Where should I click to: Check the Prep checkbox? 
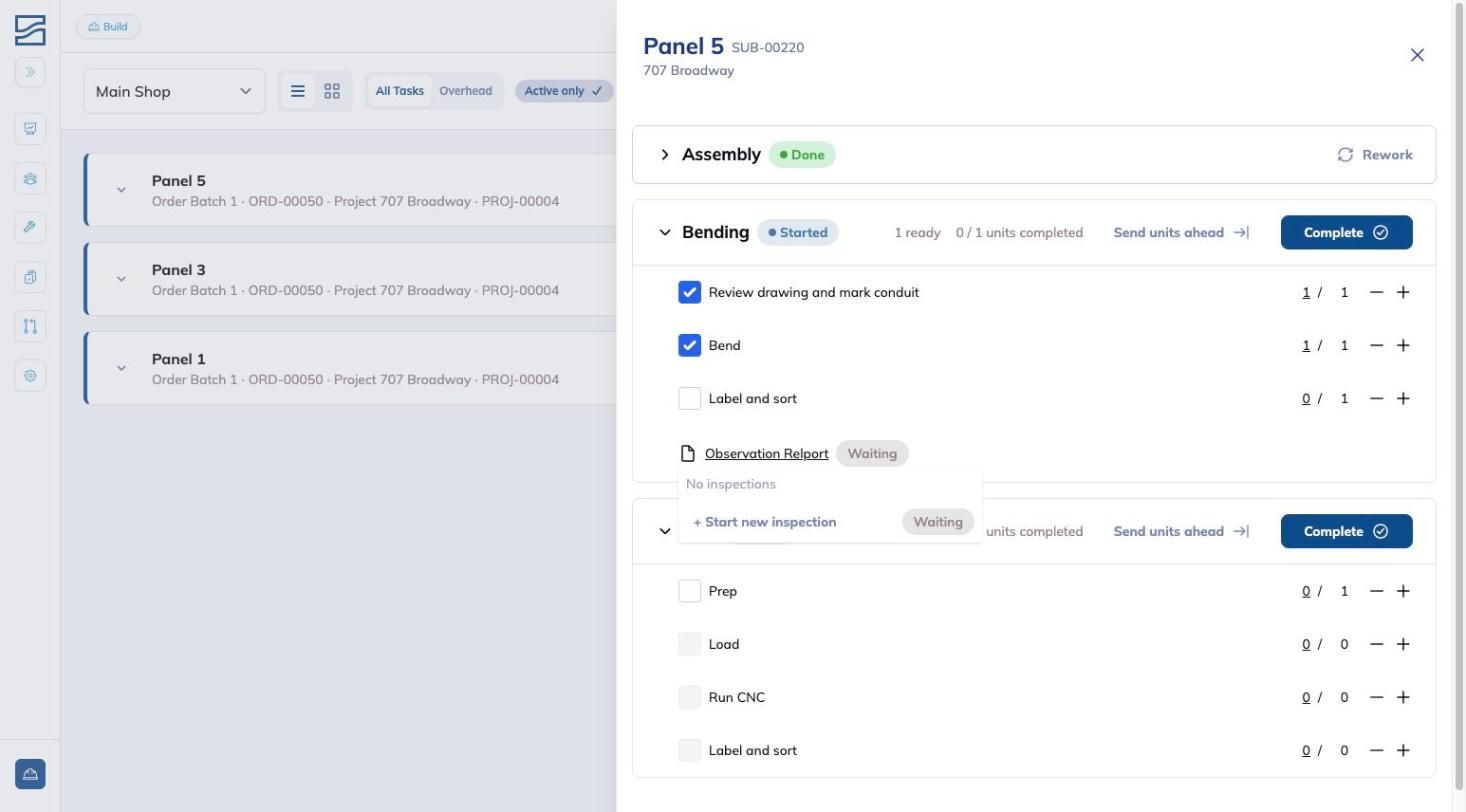pos(689,591)
